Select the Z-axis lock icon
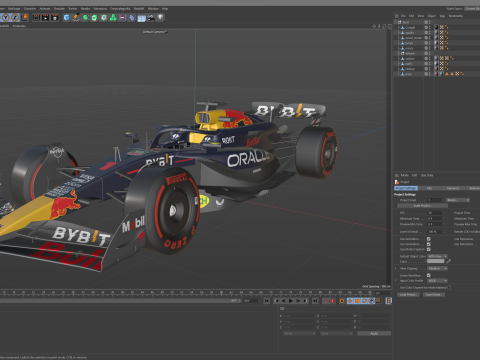This screenshot has width=480, height=360. (x=15, y=18)
